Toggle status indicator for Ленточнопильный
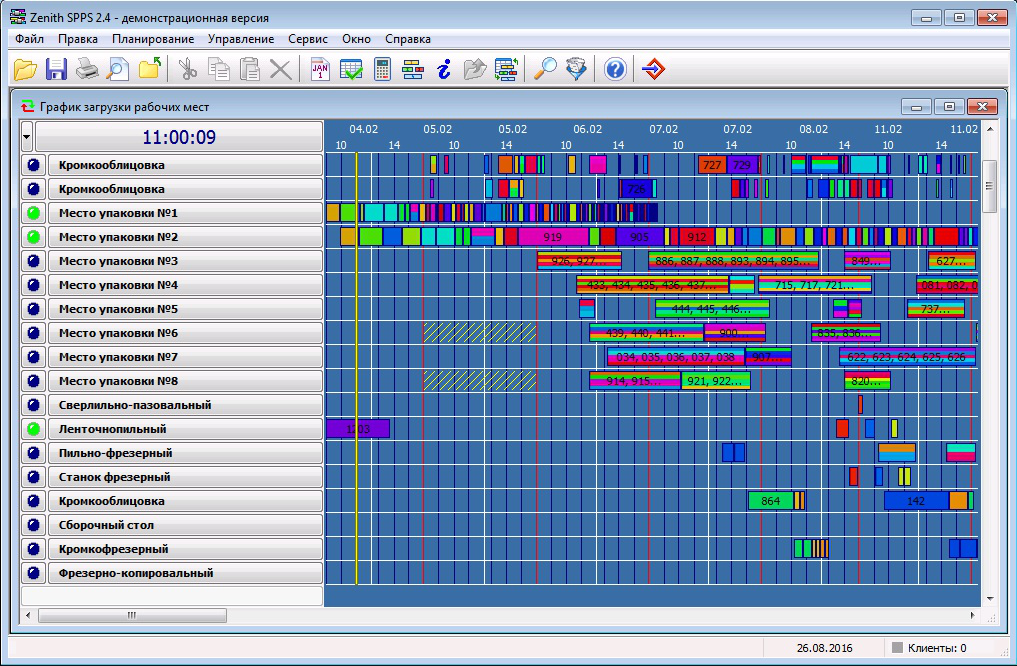The height and width of the screenshot is (666, 1017). (33, 429)
